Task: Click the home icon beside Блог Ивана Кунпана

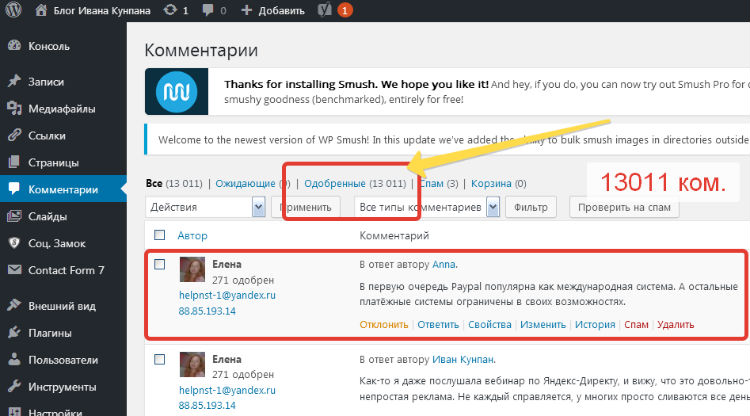Action: (x=41, y=10)
